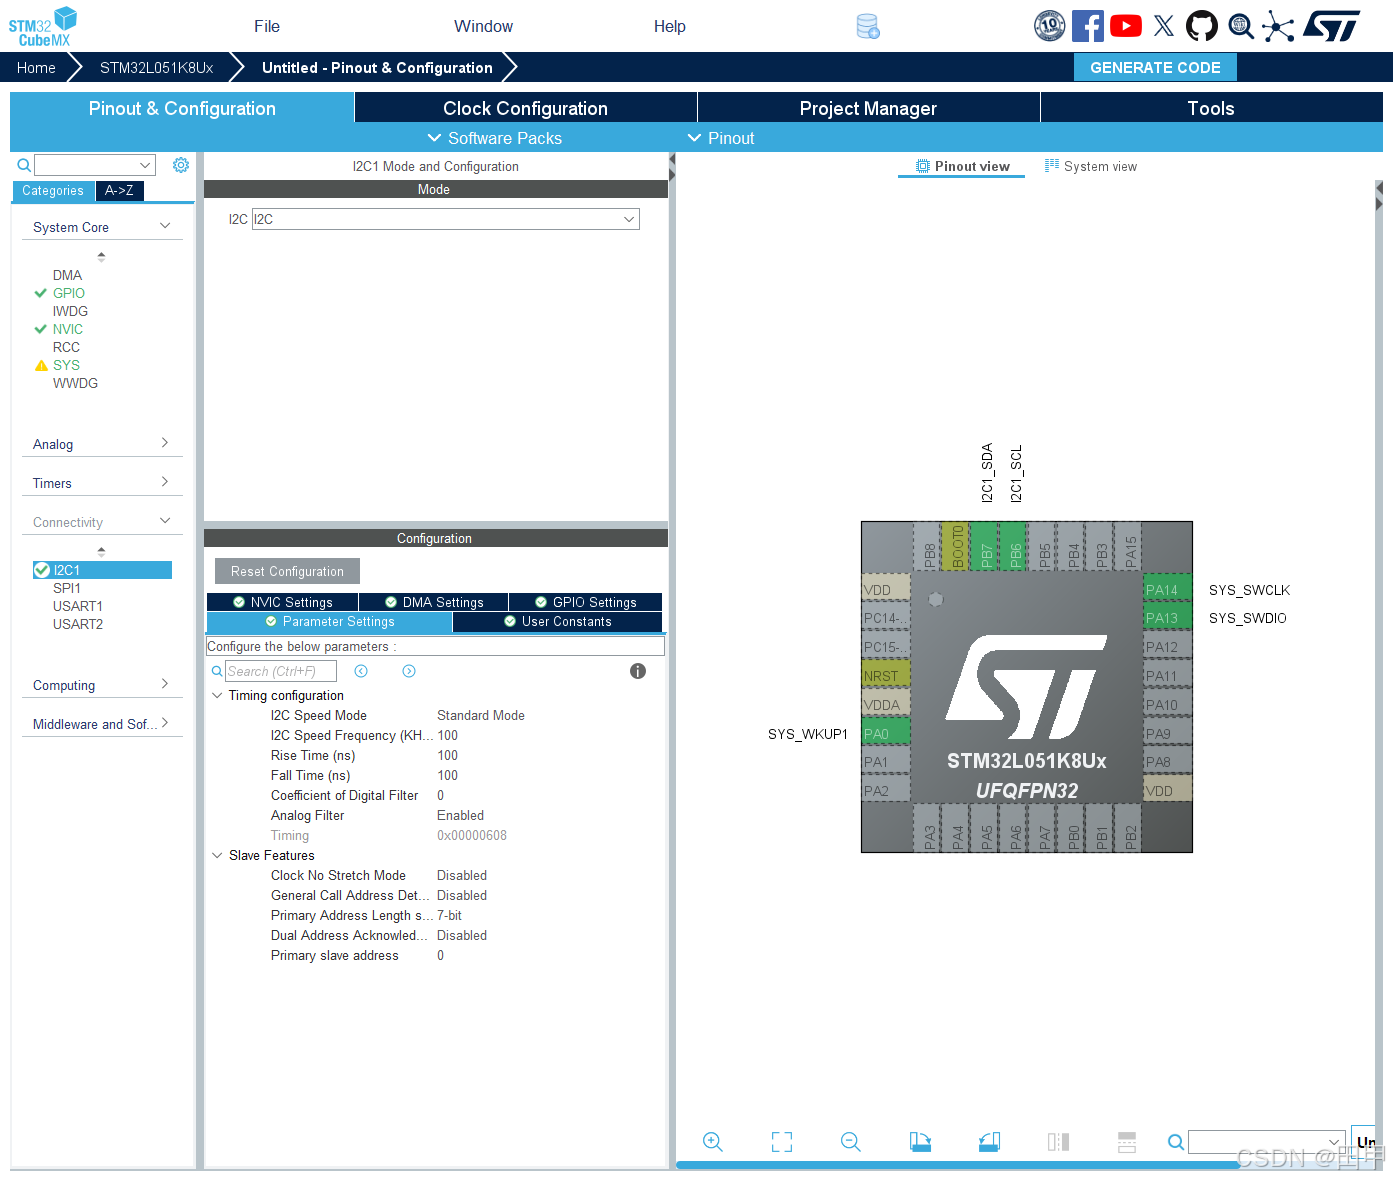Switch to Tools tab
1393x1181 pixels.
click(1211, 108)
